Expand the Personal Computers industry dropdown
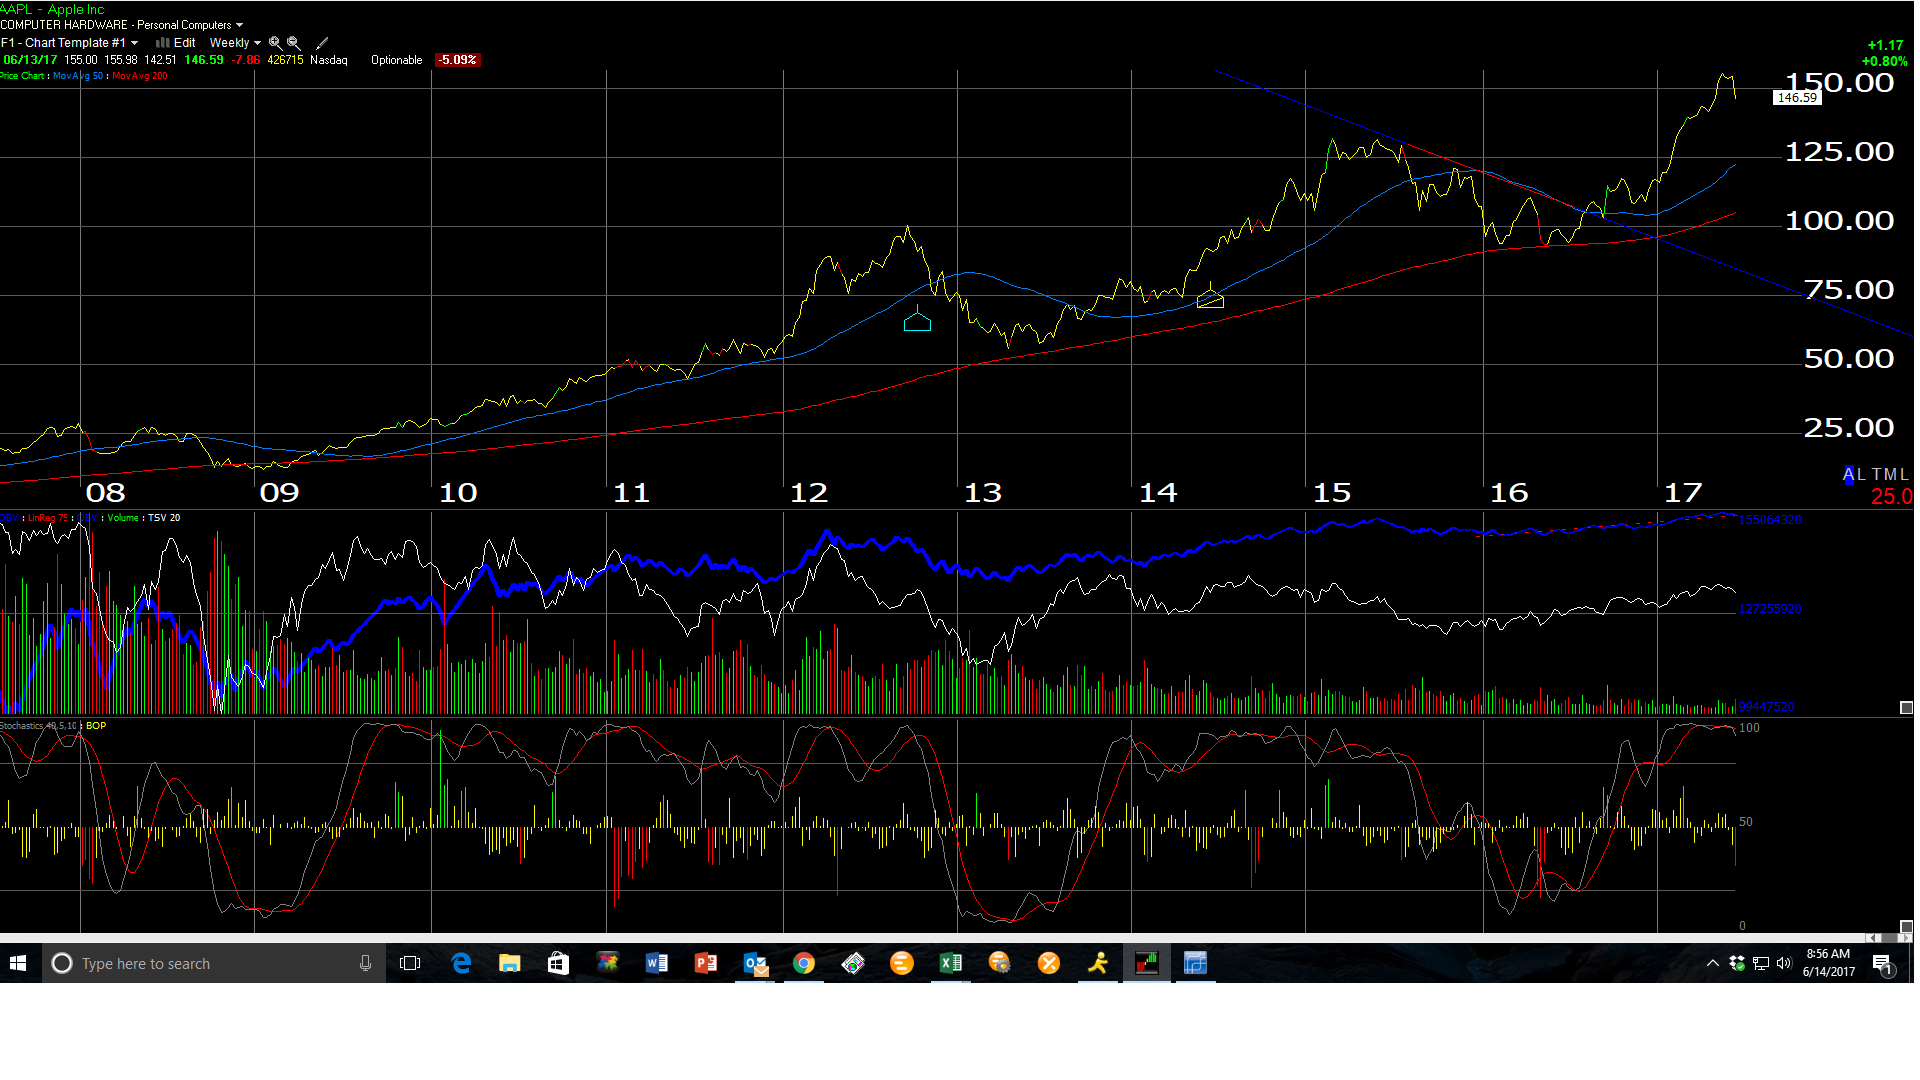 coord(239,25)
